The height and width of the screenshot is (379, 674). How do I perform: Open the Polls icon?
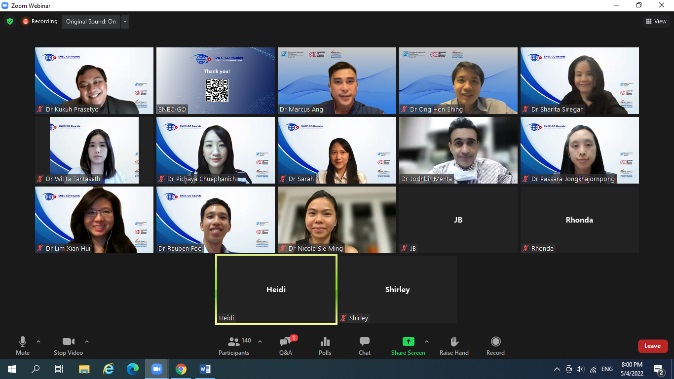tap(325, 345)
